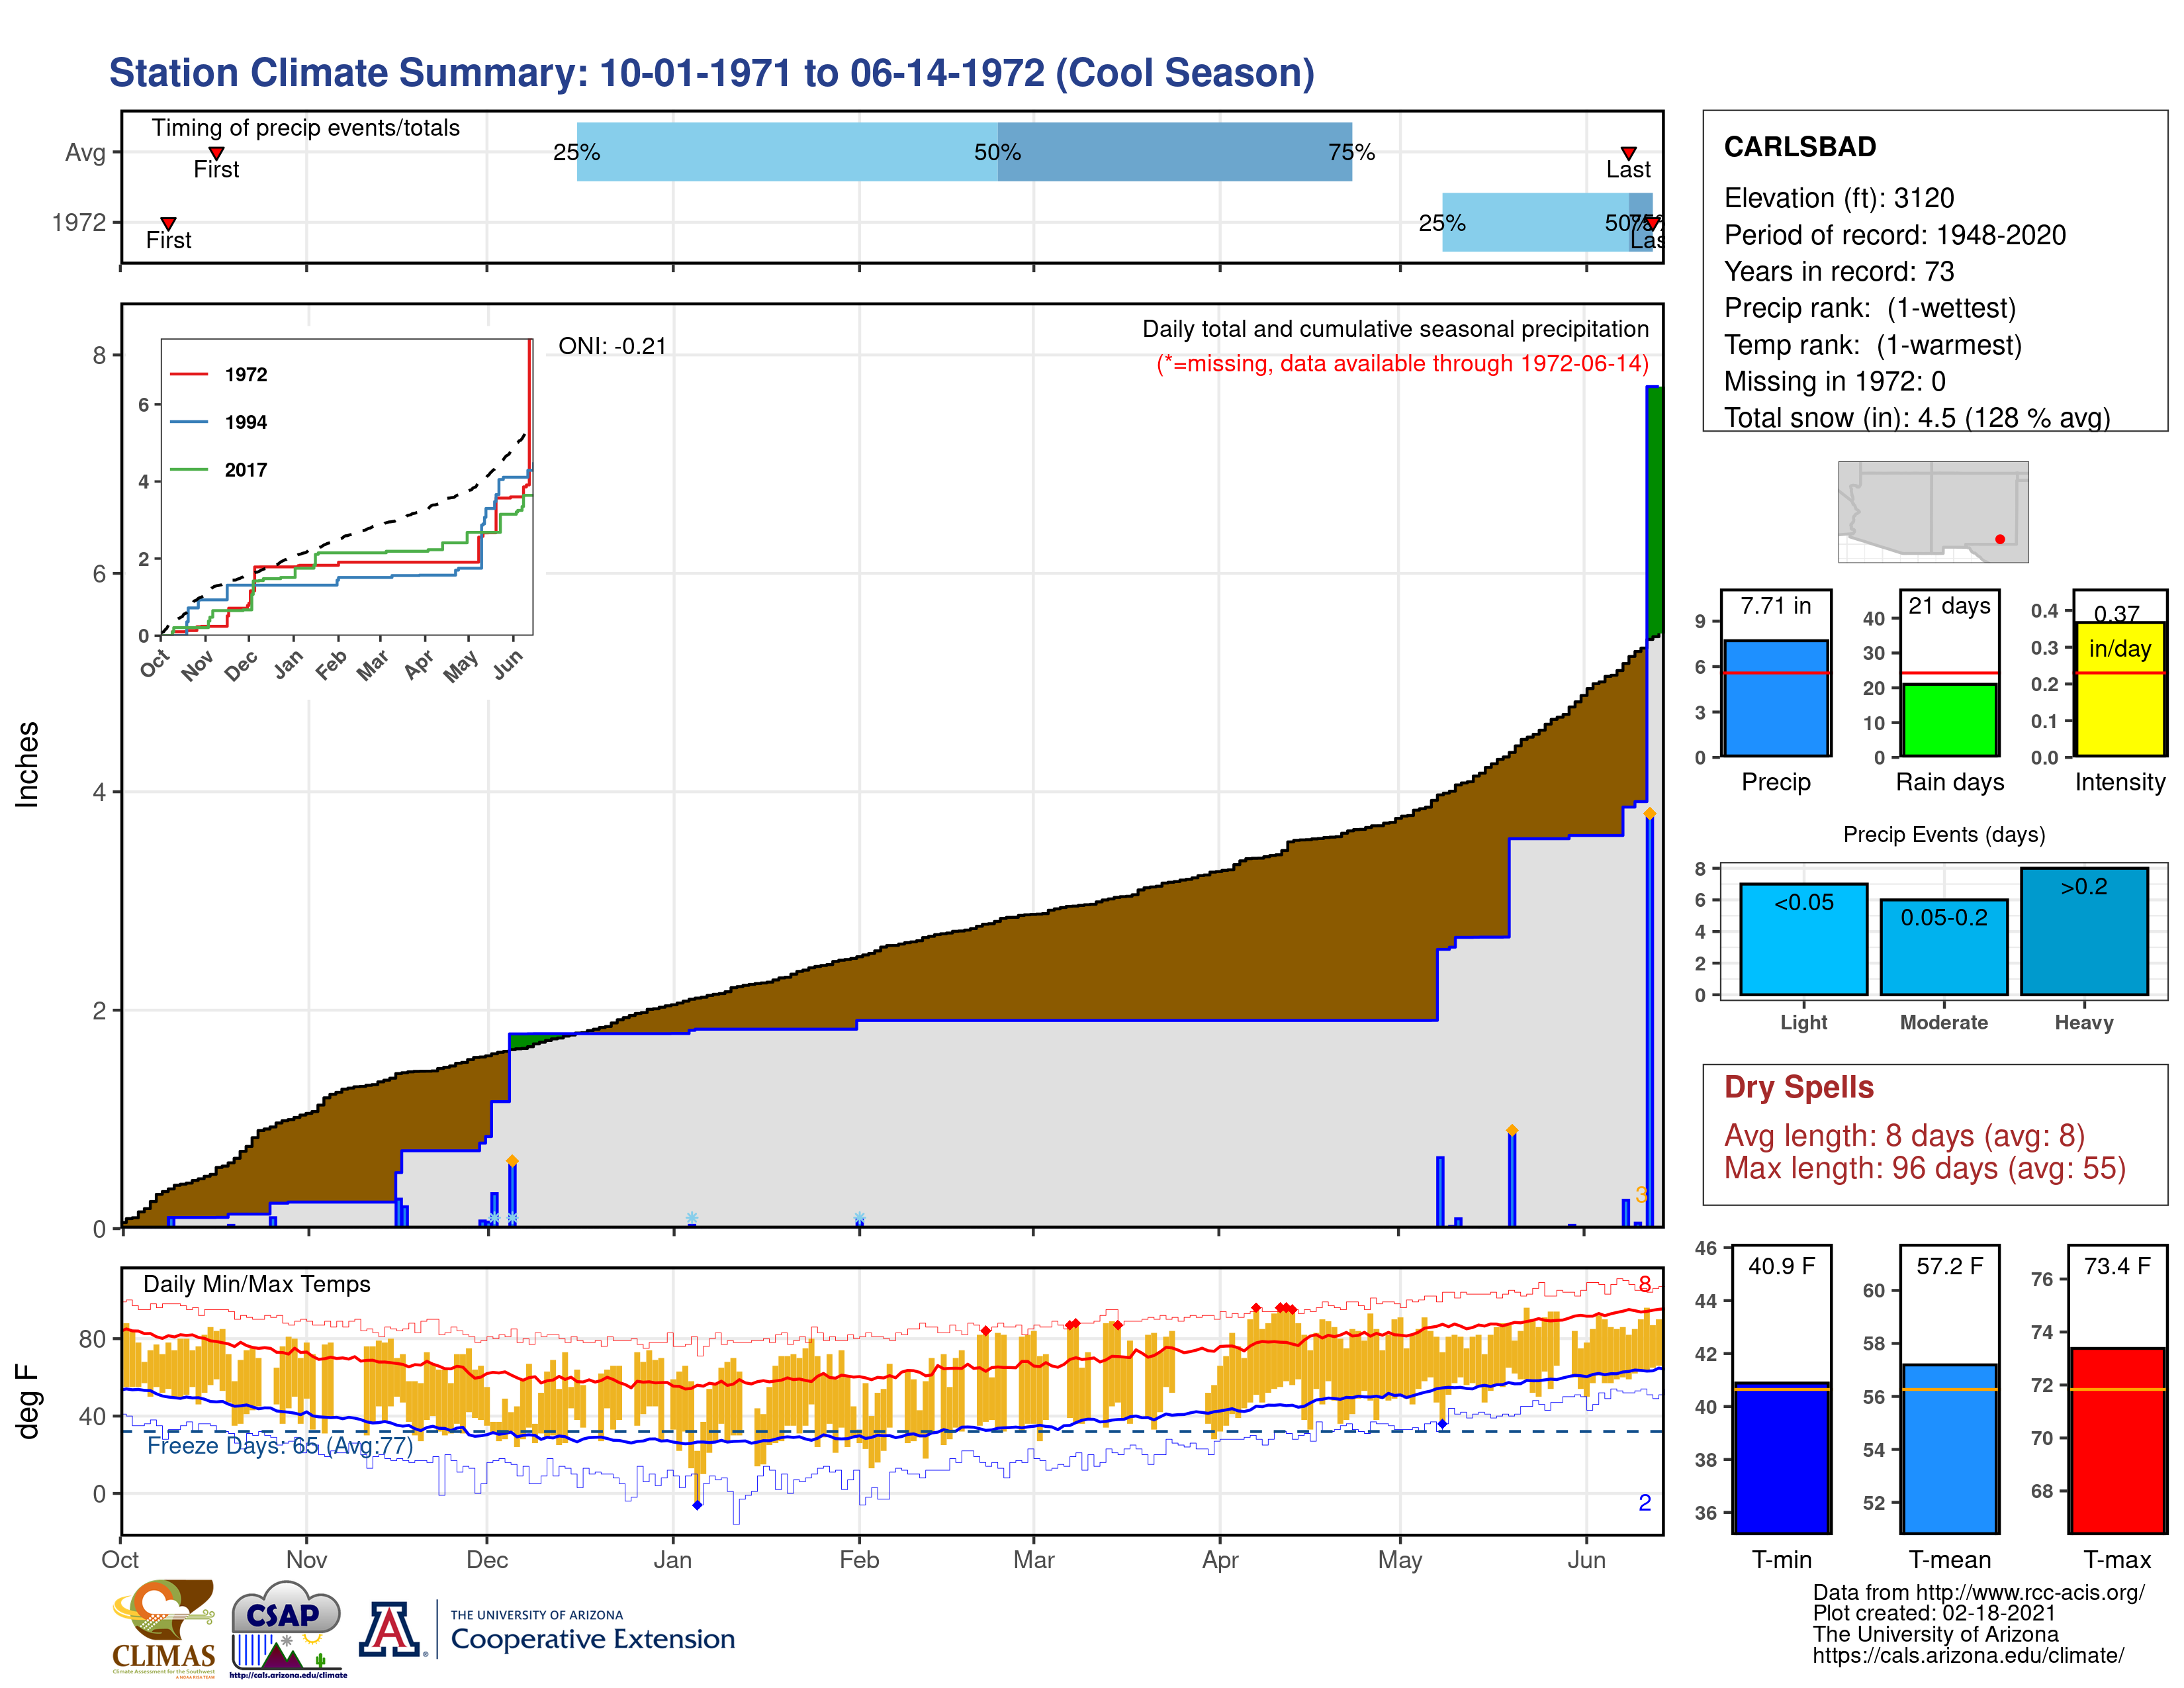Click the red station dot on the map

[x=1999, y=539]
